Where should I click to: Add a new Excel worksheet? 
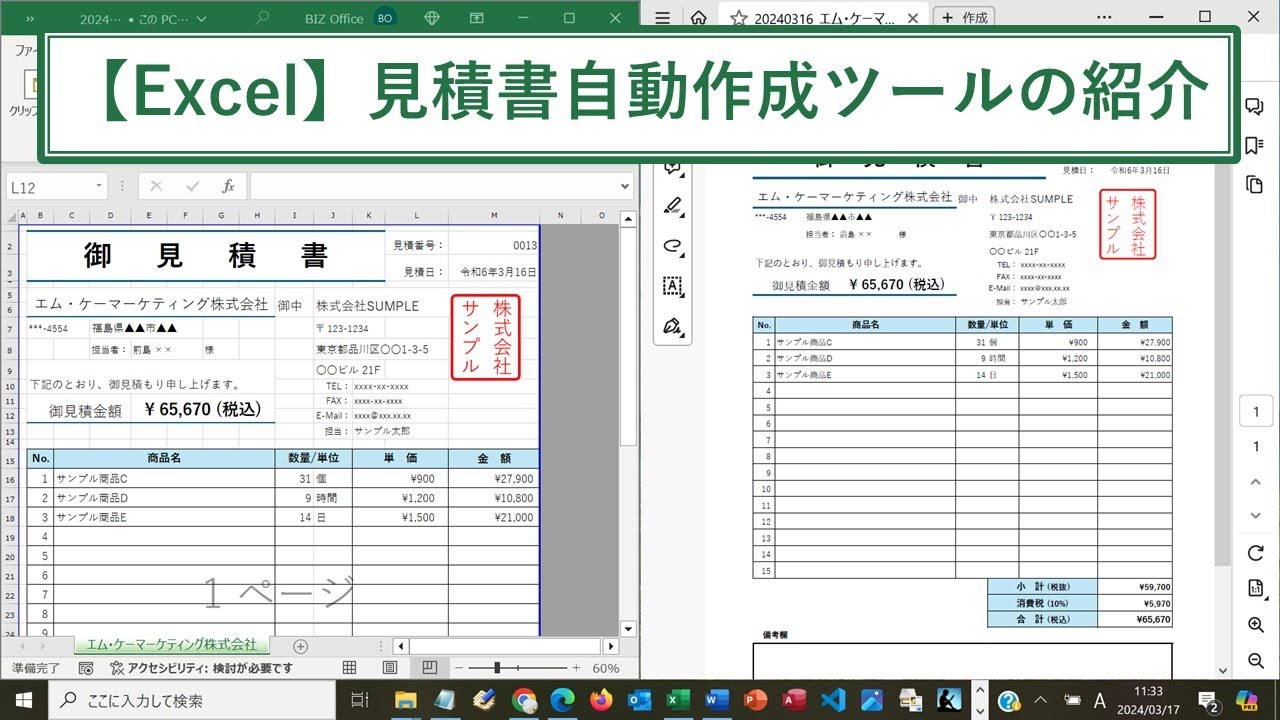pyautogui.click(x=300, y=645)
